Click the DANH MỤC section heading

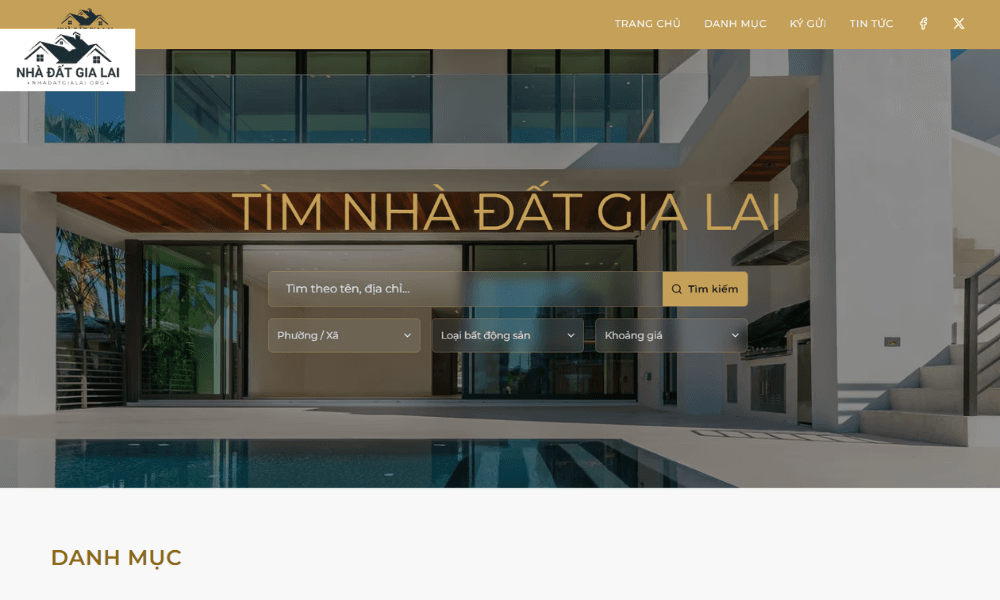117,558
